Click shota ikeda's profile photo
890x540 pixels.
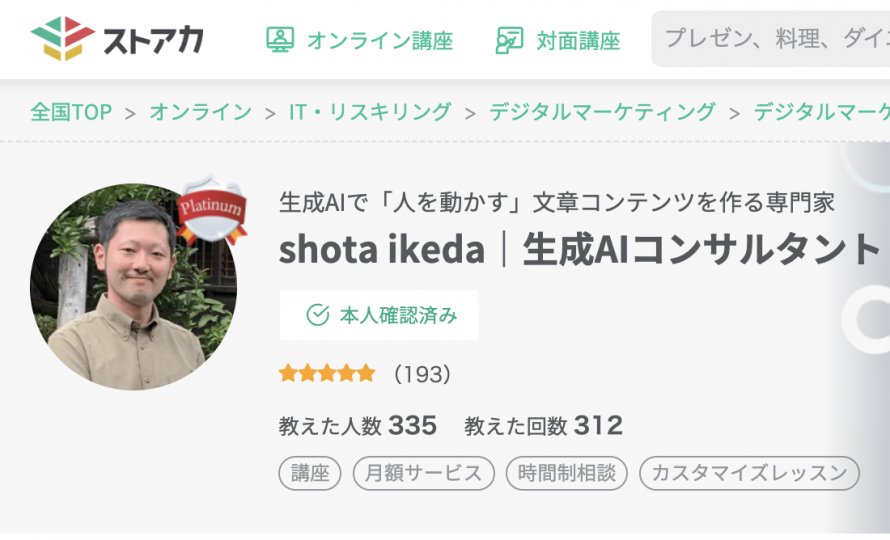[x=133, y=287]
